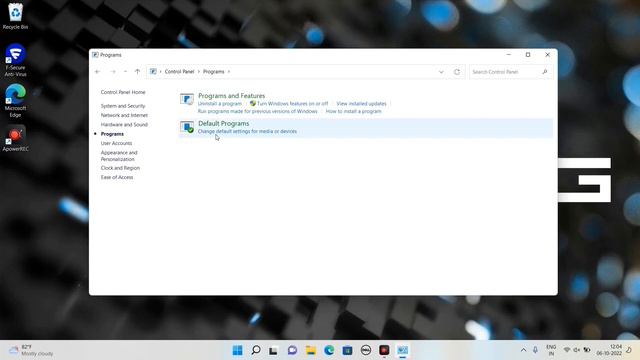Open taskbar Search

(x=256, y=350)
